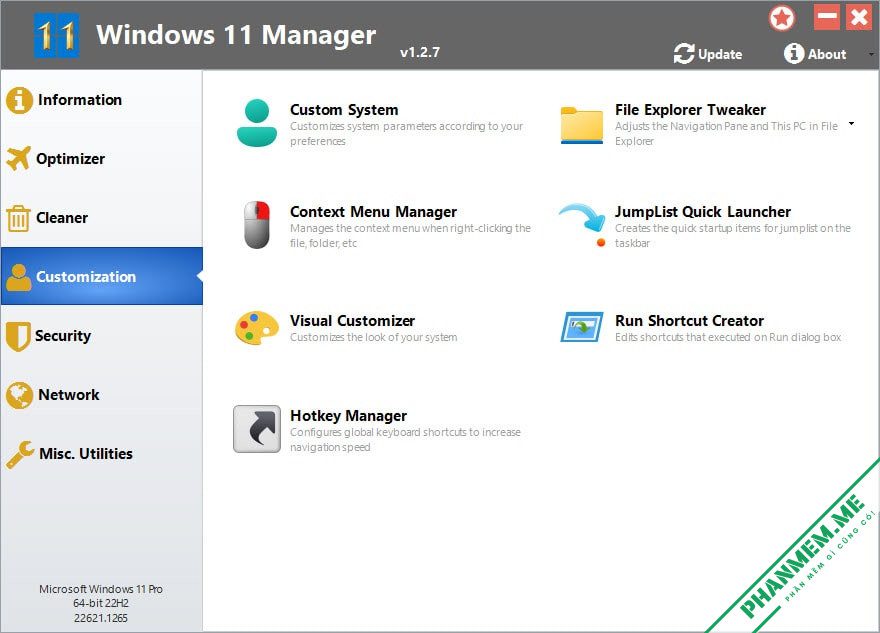Click the Run Shortcut Creator icon
The width and height of the screenshot is (880, 633).
click(582, 327)
